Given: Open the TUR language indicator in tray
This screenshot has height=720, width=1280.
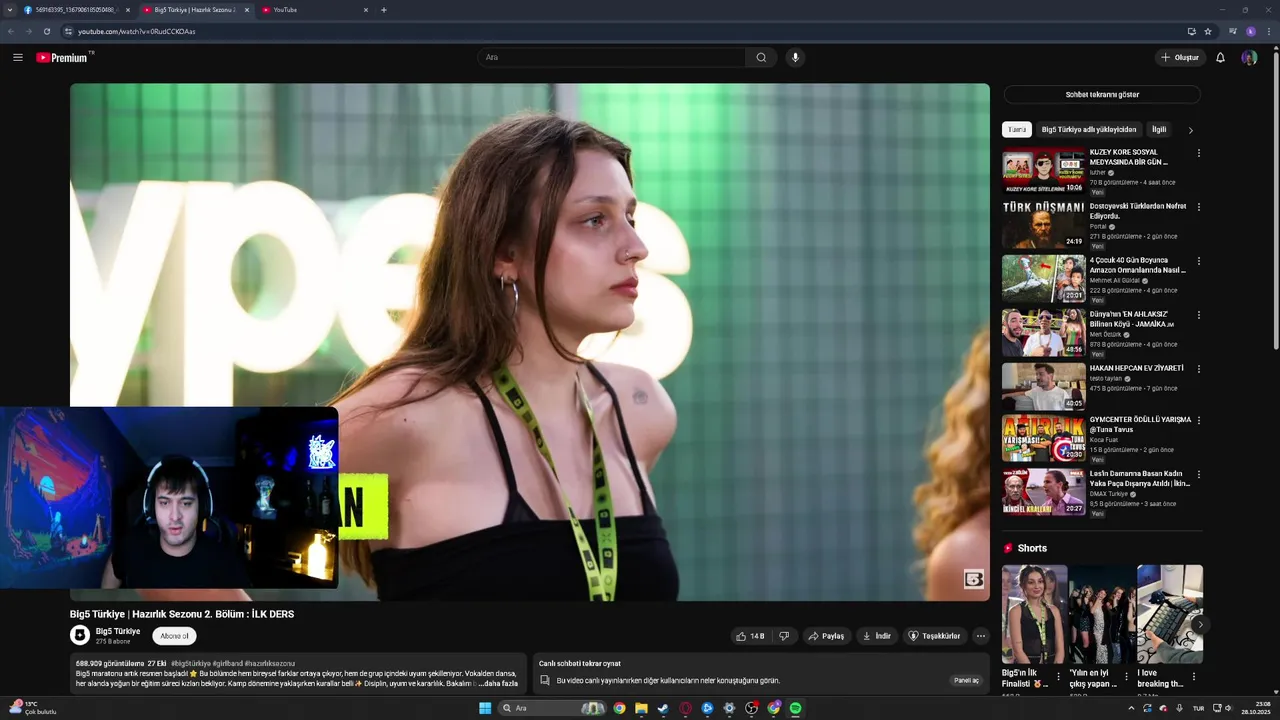Looking at the screenshot, I should click(1198, 708).
